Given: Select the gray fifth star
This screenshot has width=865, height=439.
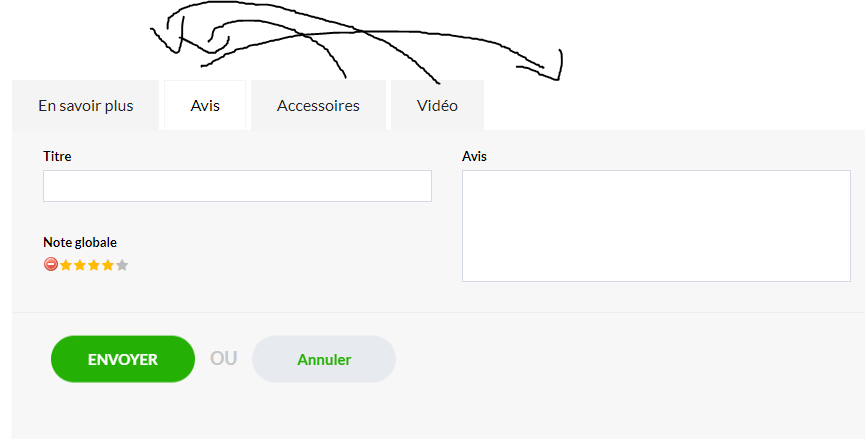Looking at the screenshot, I should point(122,265).
